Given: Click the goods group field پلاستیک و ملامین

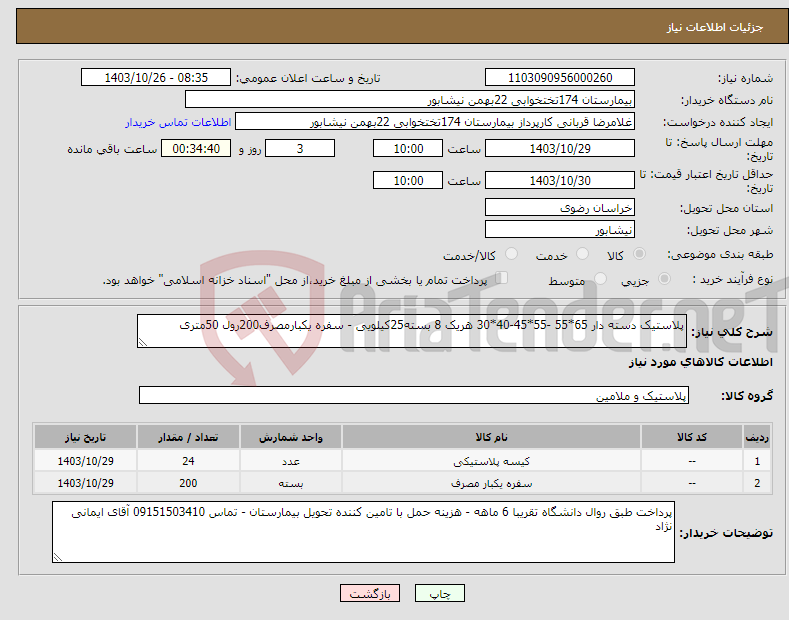Looking at the screenshot, I should pos(414,396).
